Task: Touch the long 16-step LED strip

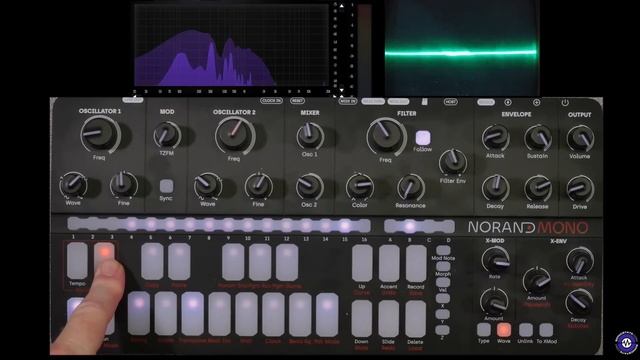Action: [x=219, y=225]
